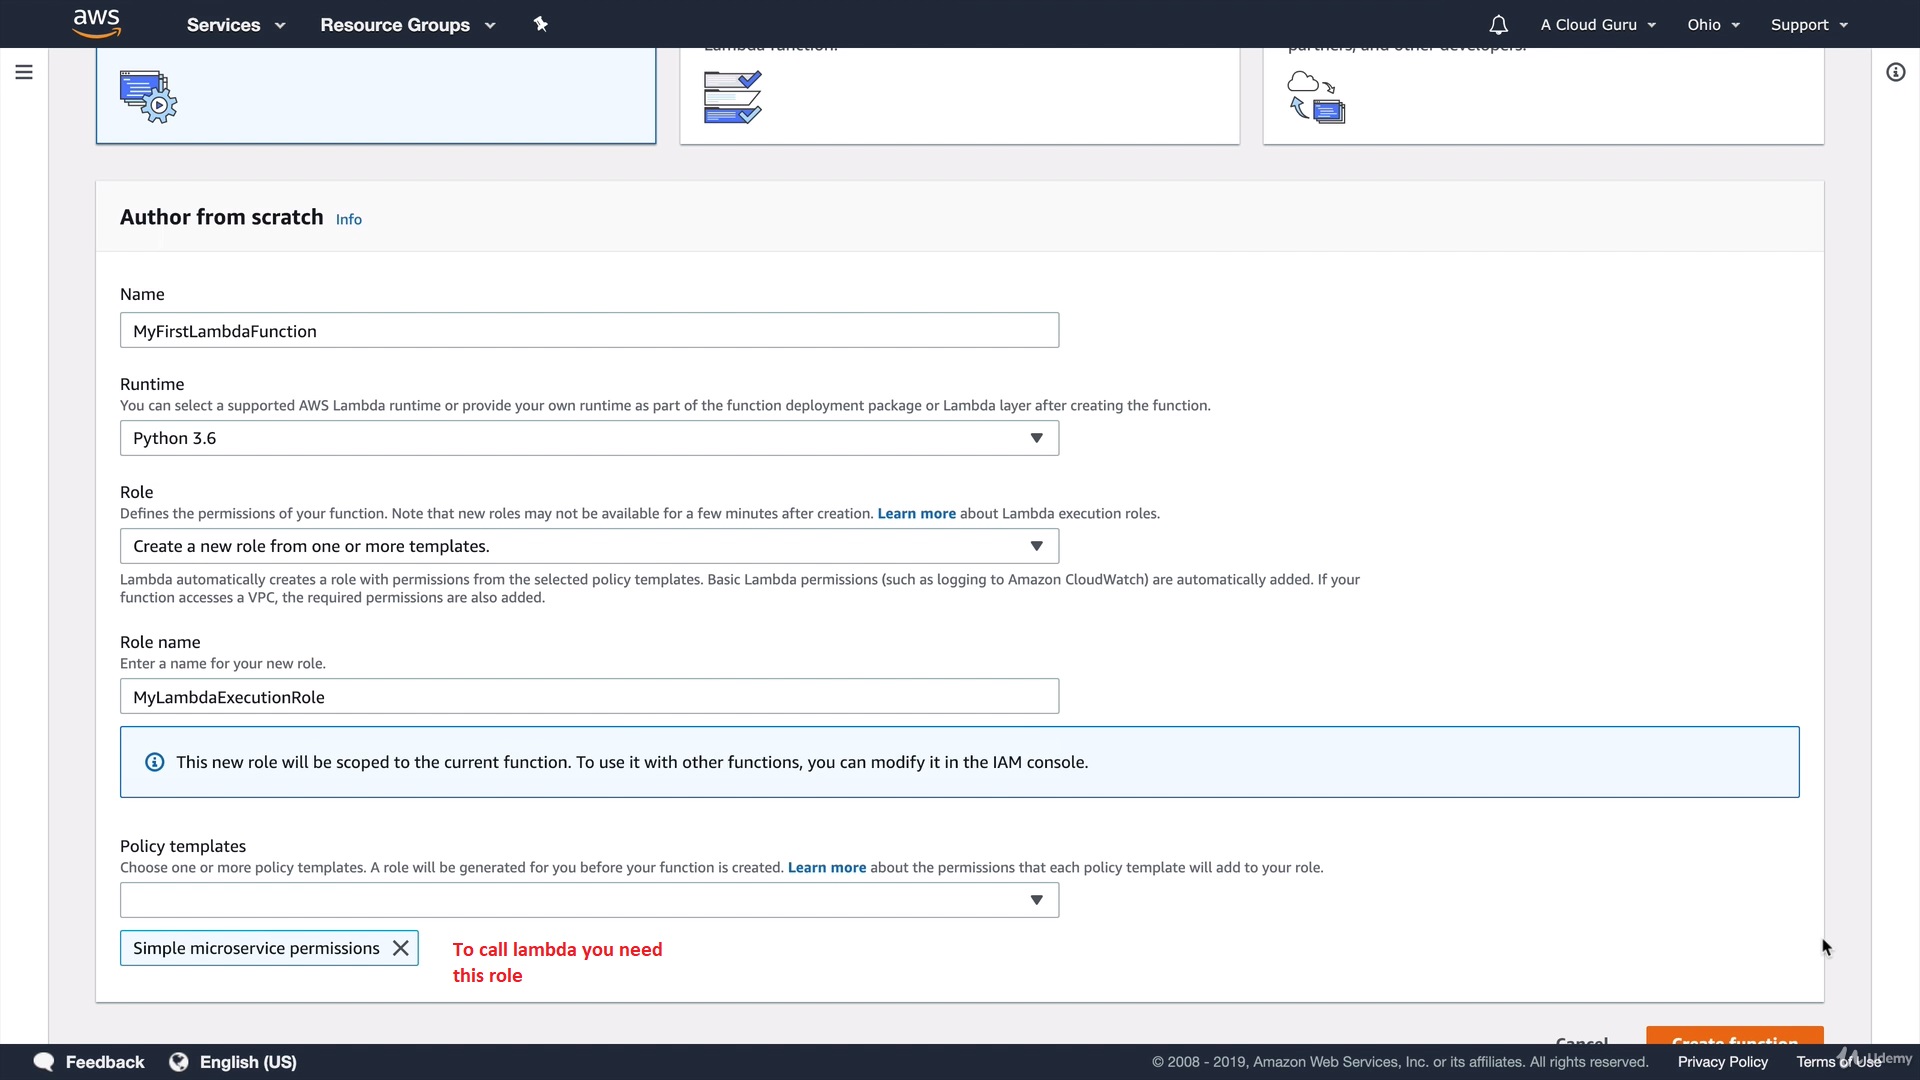This screenshot has width=1920, height=1080.
Task: Select the Blueprints checklist icon card
Action: coord(732,97)
